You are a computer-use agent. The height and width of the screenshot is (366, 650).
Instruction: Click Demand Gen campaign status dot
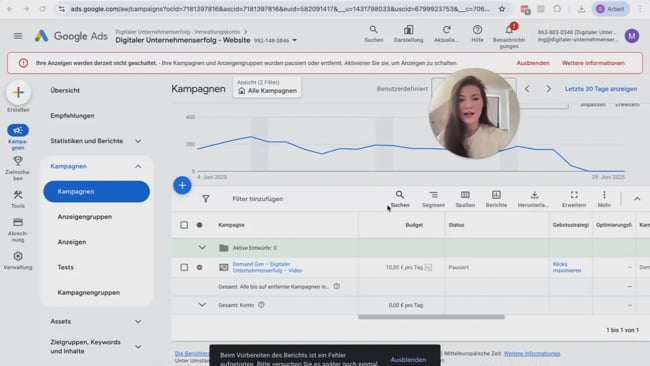tap(199, 267)
